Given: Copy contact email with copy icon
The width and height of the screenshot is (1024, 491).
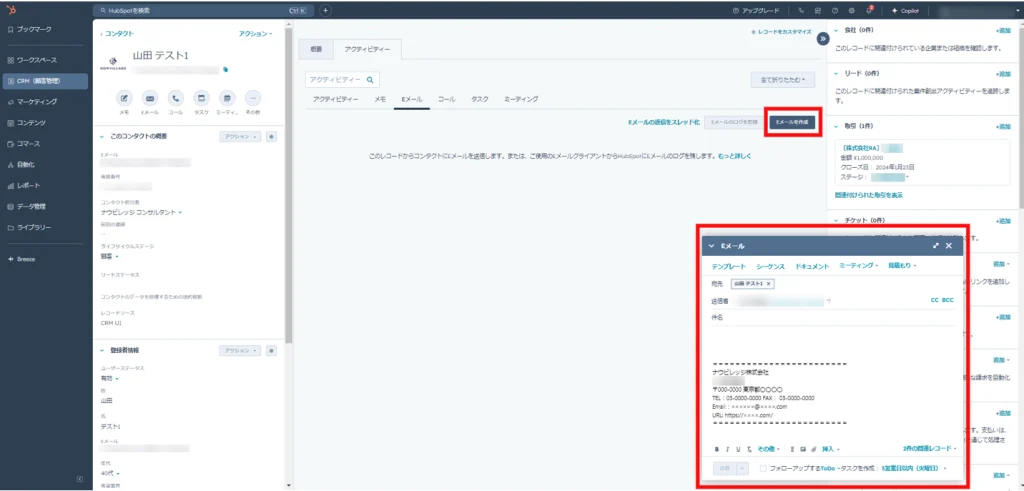Looking at the screenshot, I should pos(225,69).
